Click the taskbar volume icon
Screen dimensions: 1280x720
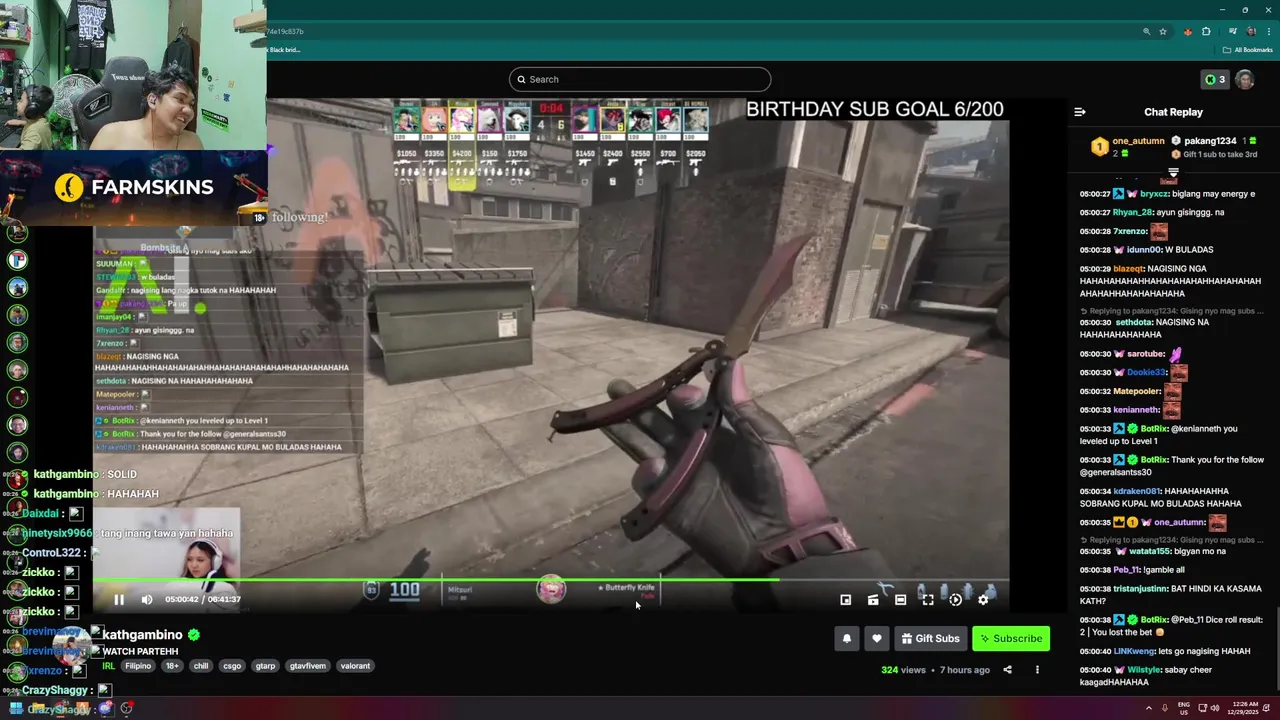click(x=1215, y=708)
